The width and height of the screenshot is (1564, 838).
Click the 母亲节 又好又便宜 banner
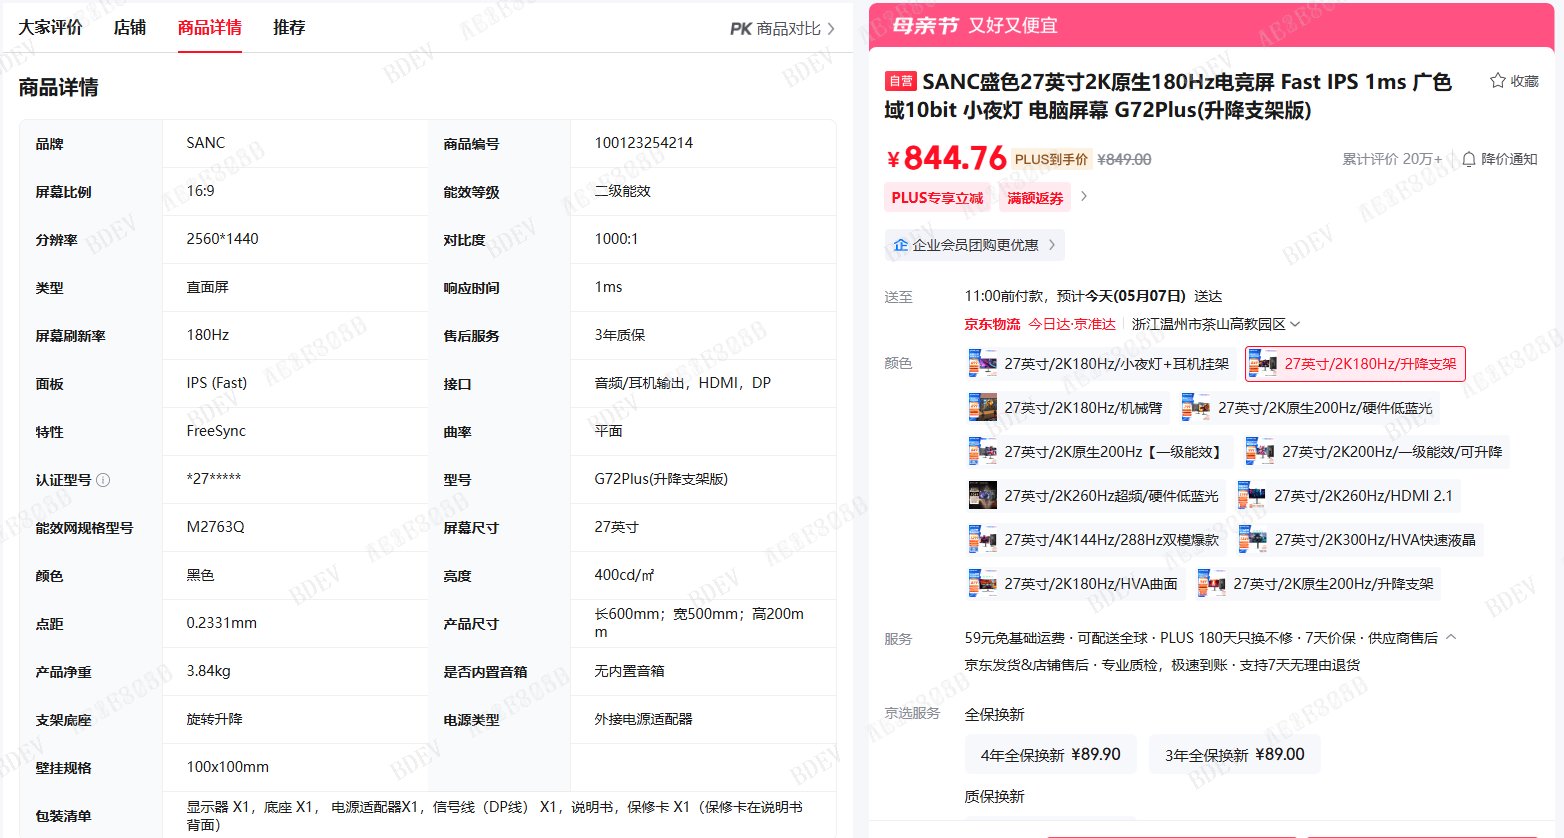tap(1211, 25)
